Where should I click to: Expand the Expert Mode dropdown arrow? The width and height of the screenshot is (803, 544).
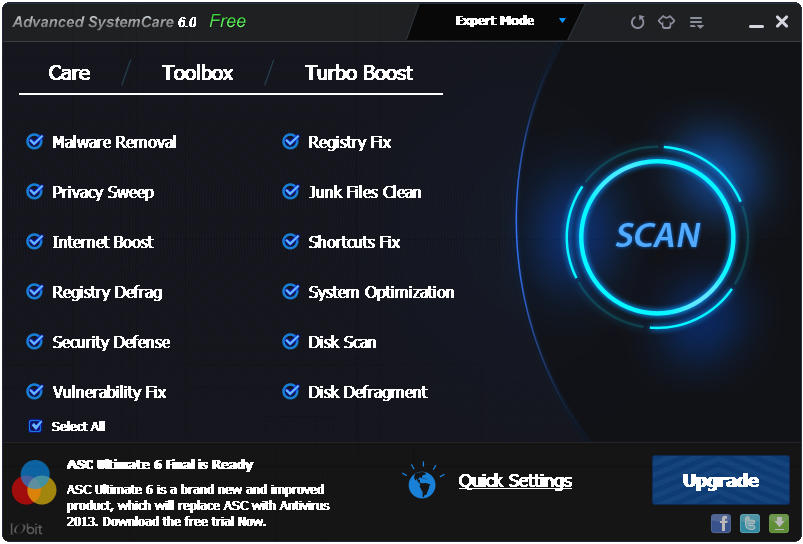pos(562,20)
